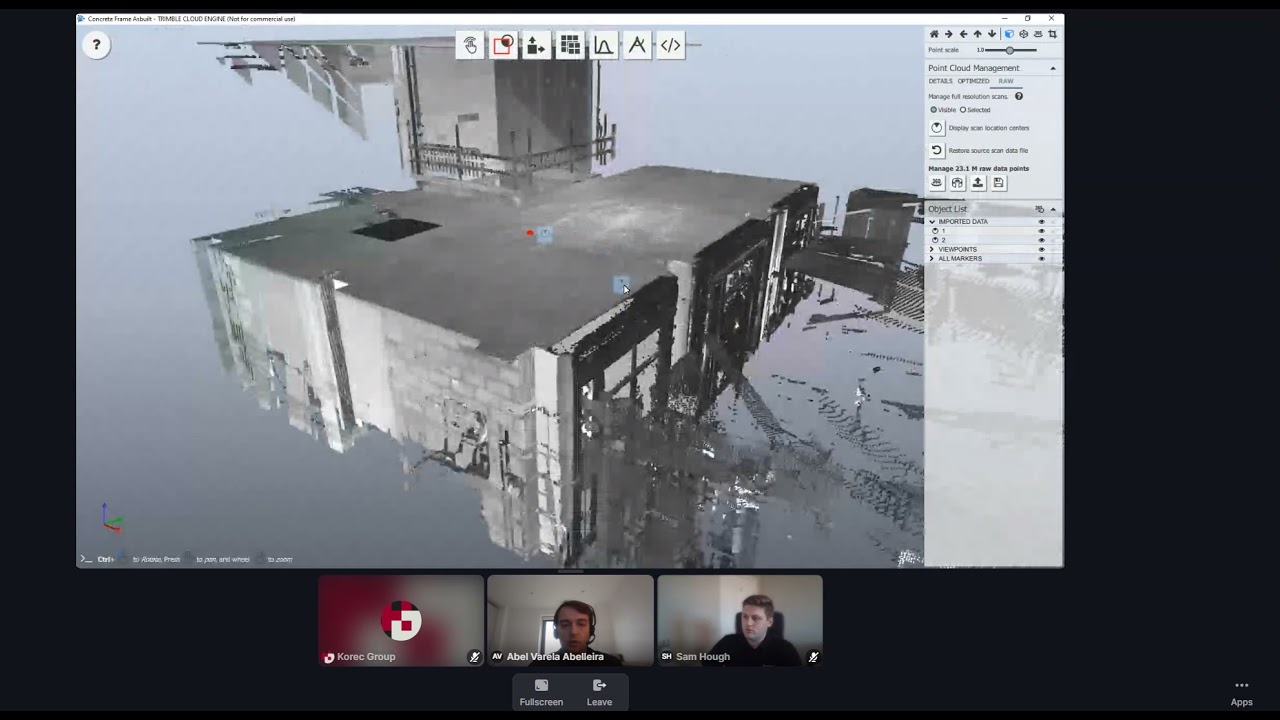The width and height of the screenshot is (1280, 720).
Task: Click the Point scale value 1.0
Action: point(981,50)
